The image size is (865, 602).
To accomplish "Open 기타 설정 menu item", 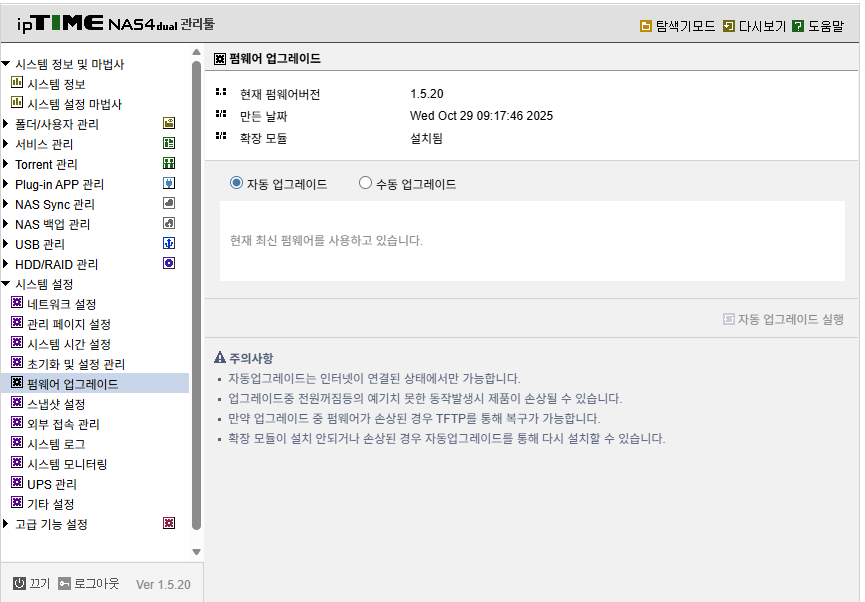I will [51, 504].
